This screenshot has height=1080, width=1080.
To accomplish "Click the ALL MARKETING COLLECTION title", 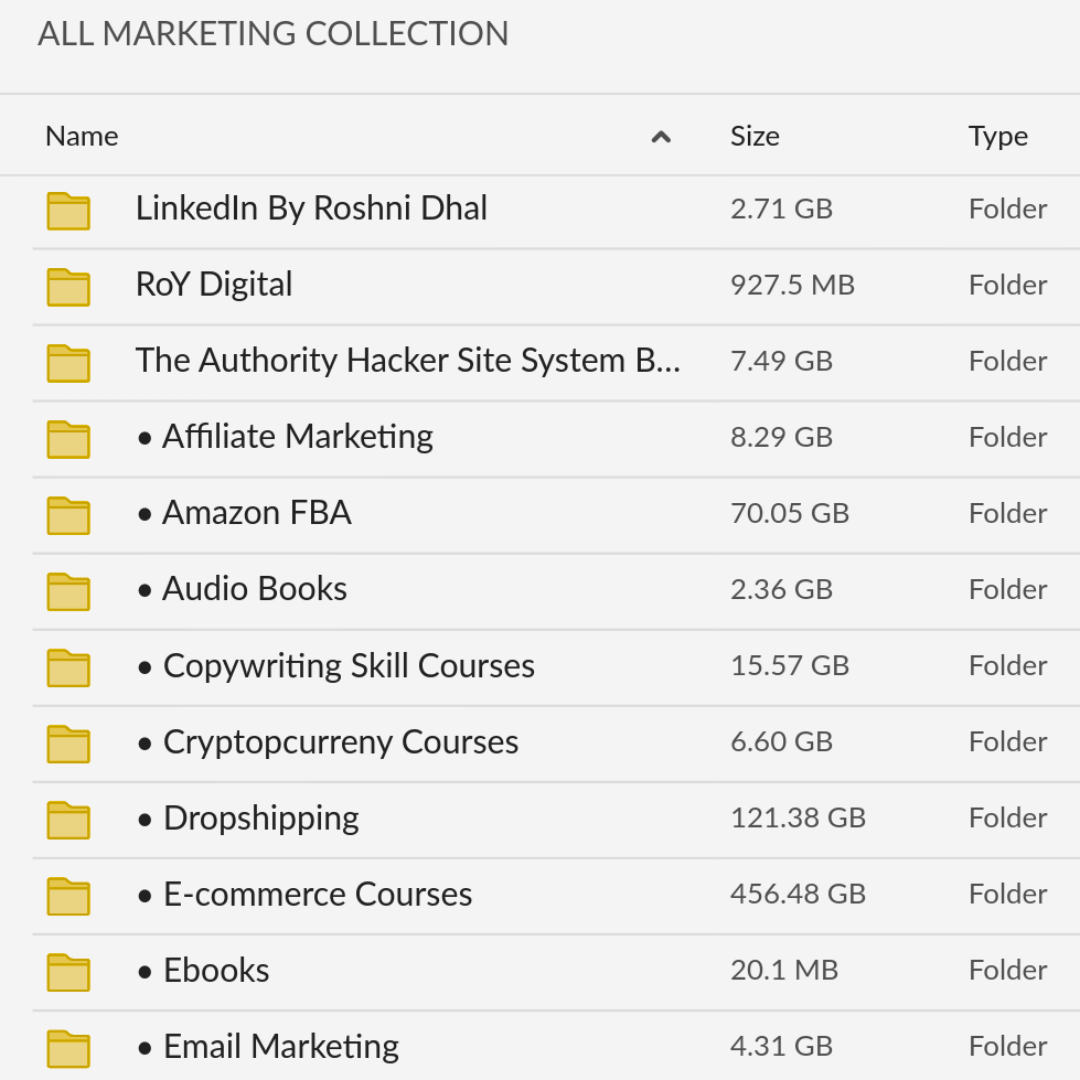I will pos(273,34).
